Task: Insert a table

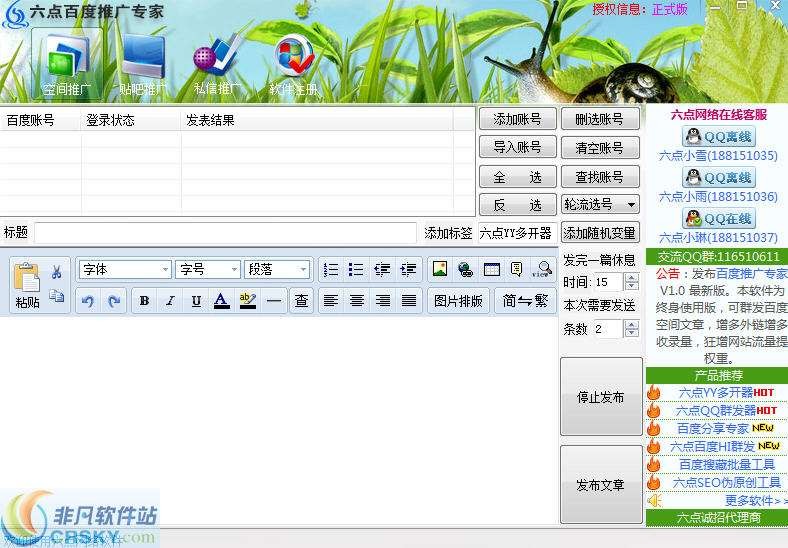Action: click(491, 269)
